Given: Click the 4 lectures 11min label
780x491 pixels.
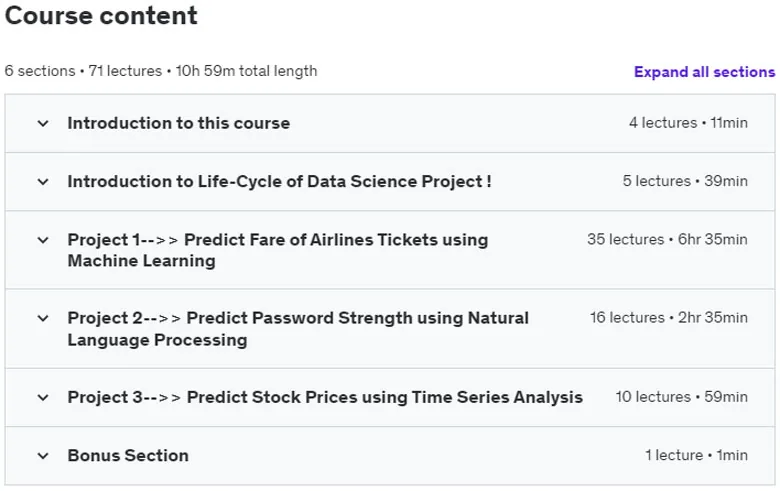Looking at the screenshot, I should [x=688, y=123].
